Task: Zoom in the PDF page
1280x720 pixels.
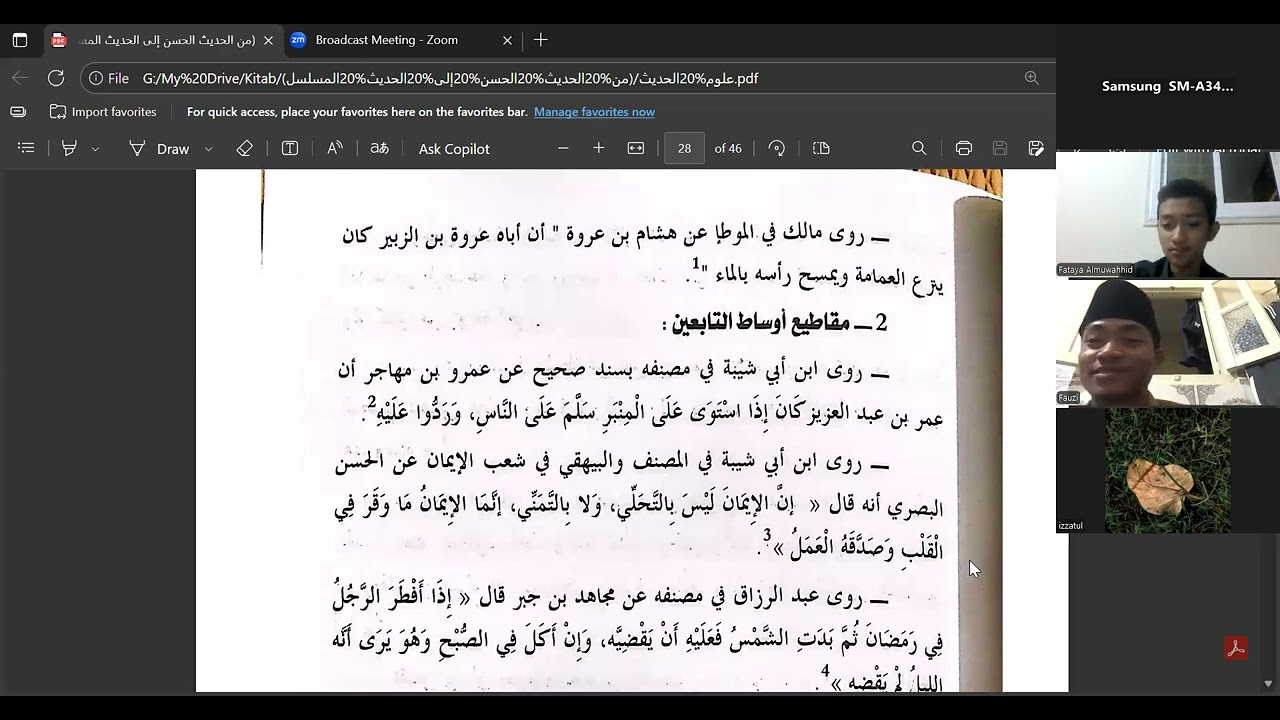Action: (598, 148)
